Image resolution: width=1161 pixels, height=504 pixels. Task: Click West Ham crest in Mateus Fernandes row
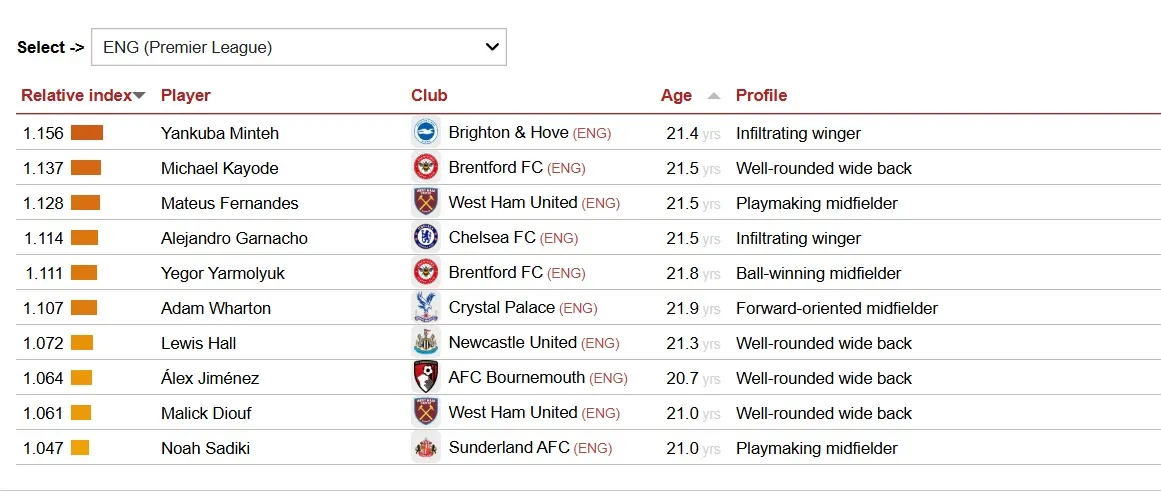coord(426,203)
